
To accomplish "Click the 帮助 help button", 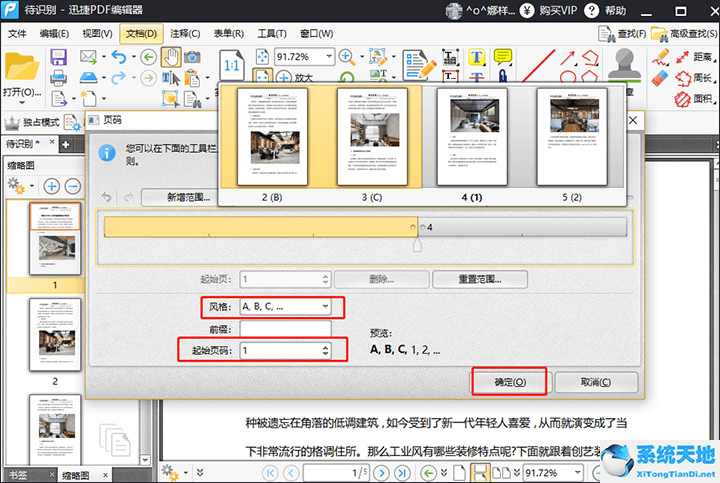I will pyautogui.click(x=606, y=10).
